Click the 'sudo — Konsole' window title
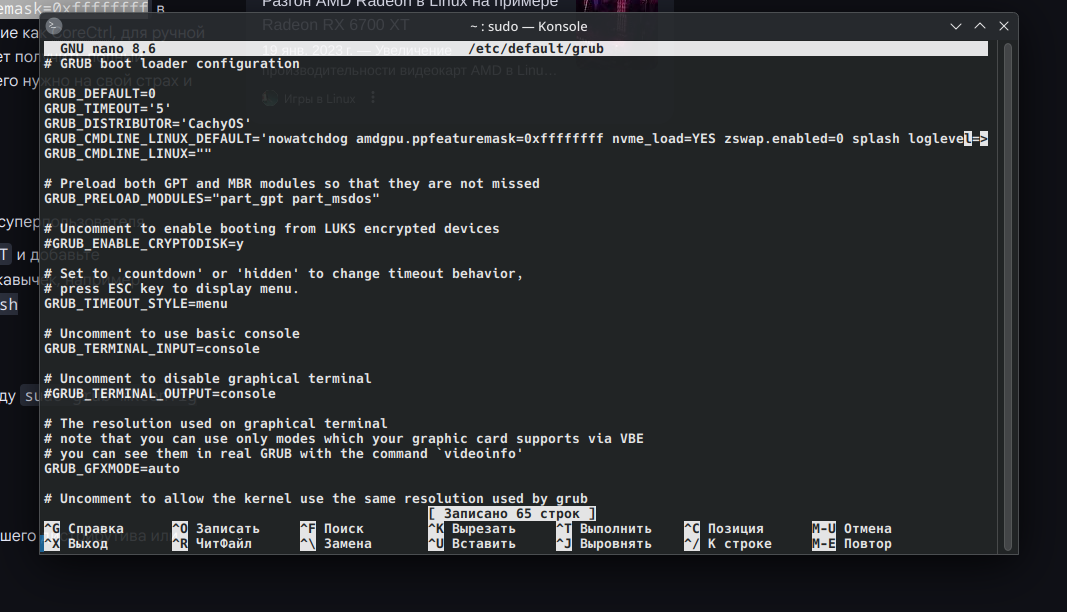1067x612 pixels. pyautogui.click(x=528, y=26)
